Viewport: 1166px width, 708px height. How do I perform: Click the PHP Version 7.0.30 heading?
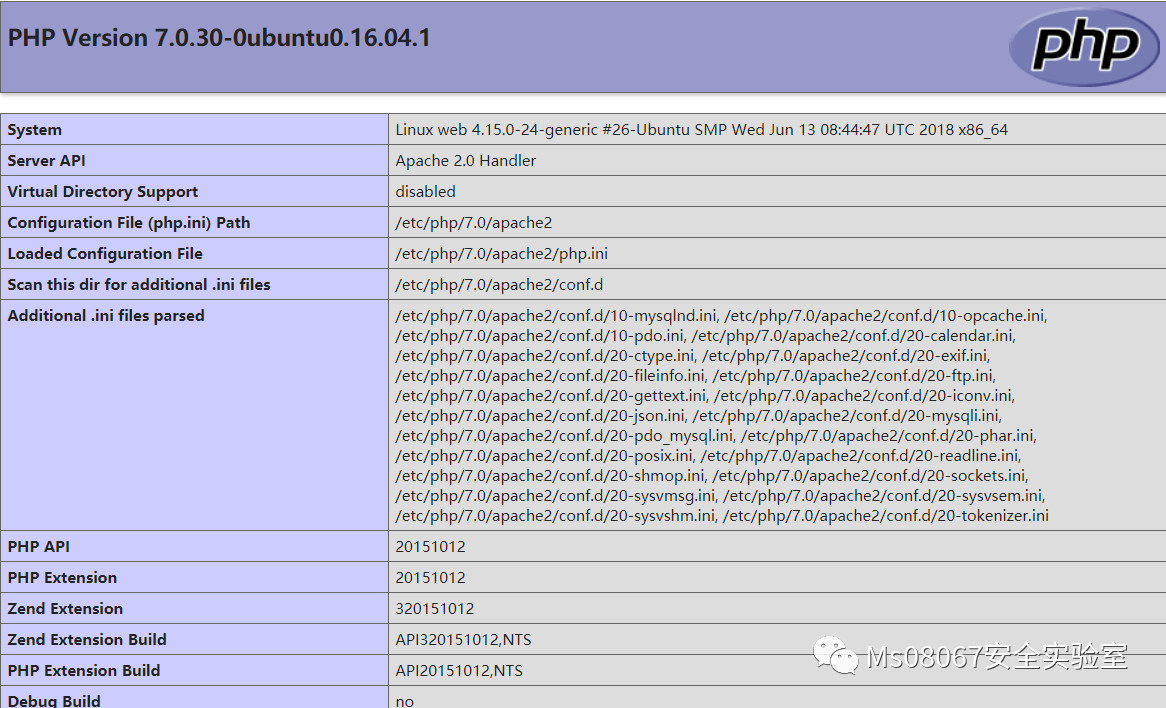219,38
